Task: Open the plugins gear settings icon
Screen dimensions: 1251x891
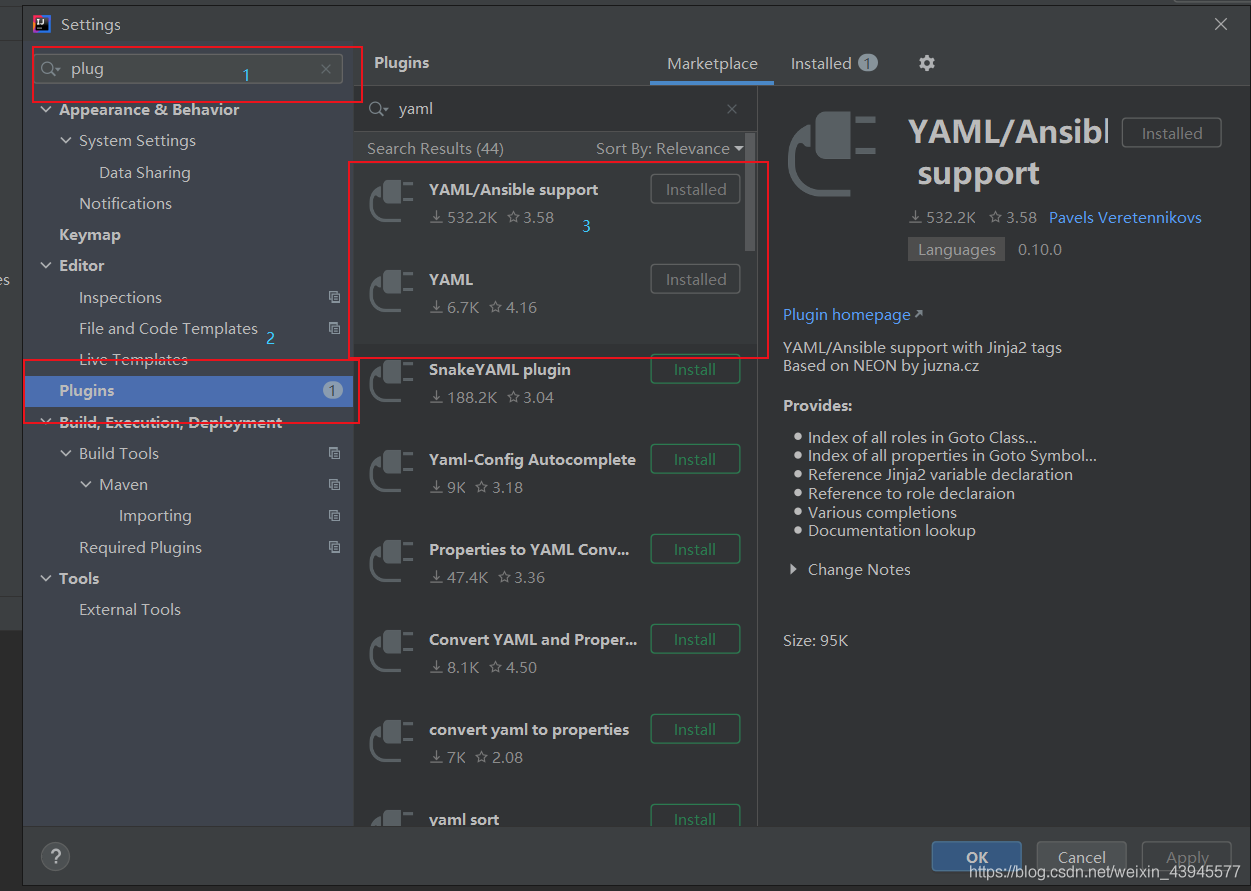Action: click(927, 63)
